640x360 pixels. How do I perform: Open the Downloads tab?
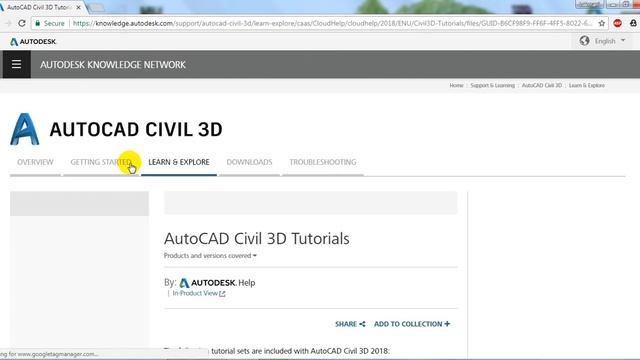[249, 162]
